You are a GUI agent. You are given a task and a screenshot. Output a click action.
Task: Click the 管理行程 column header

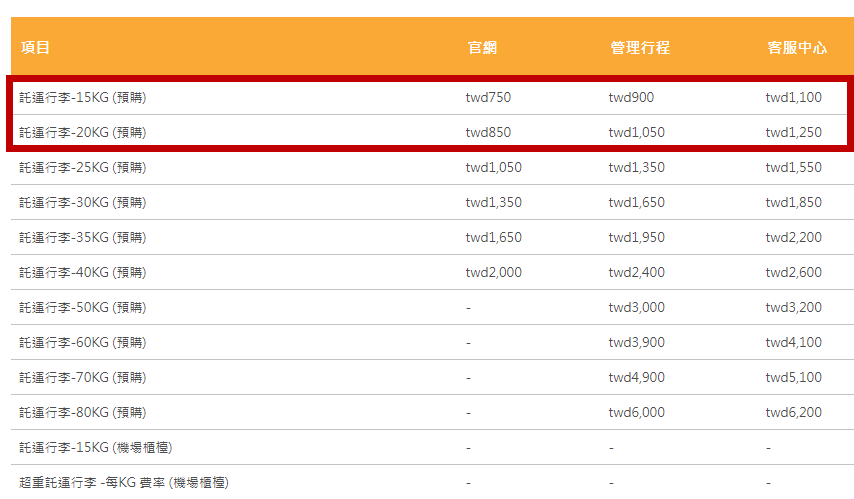(640, 48)
